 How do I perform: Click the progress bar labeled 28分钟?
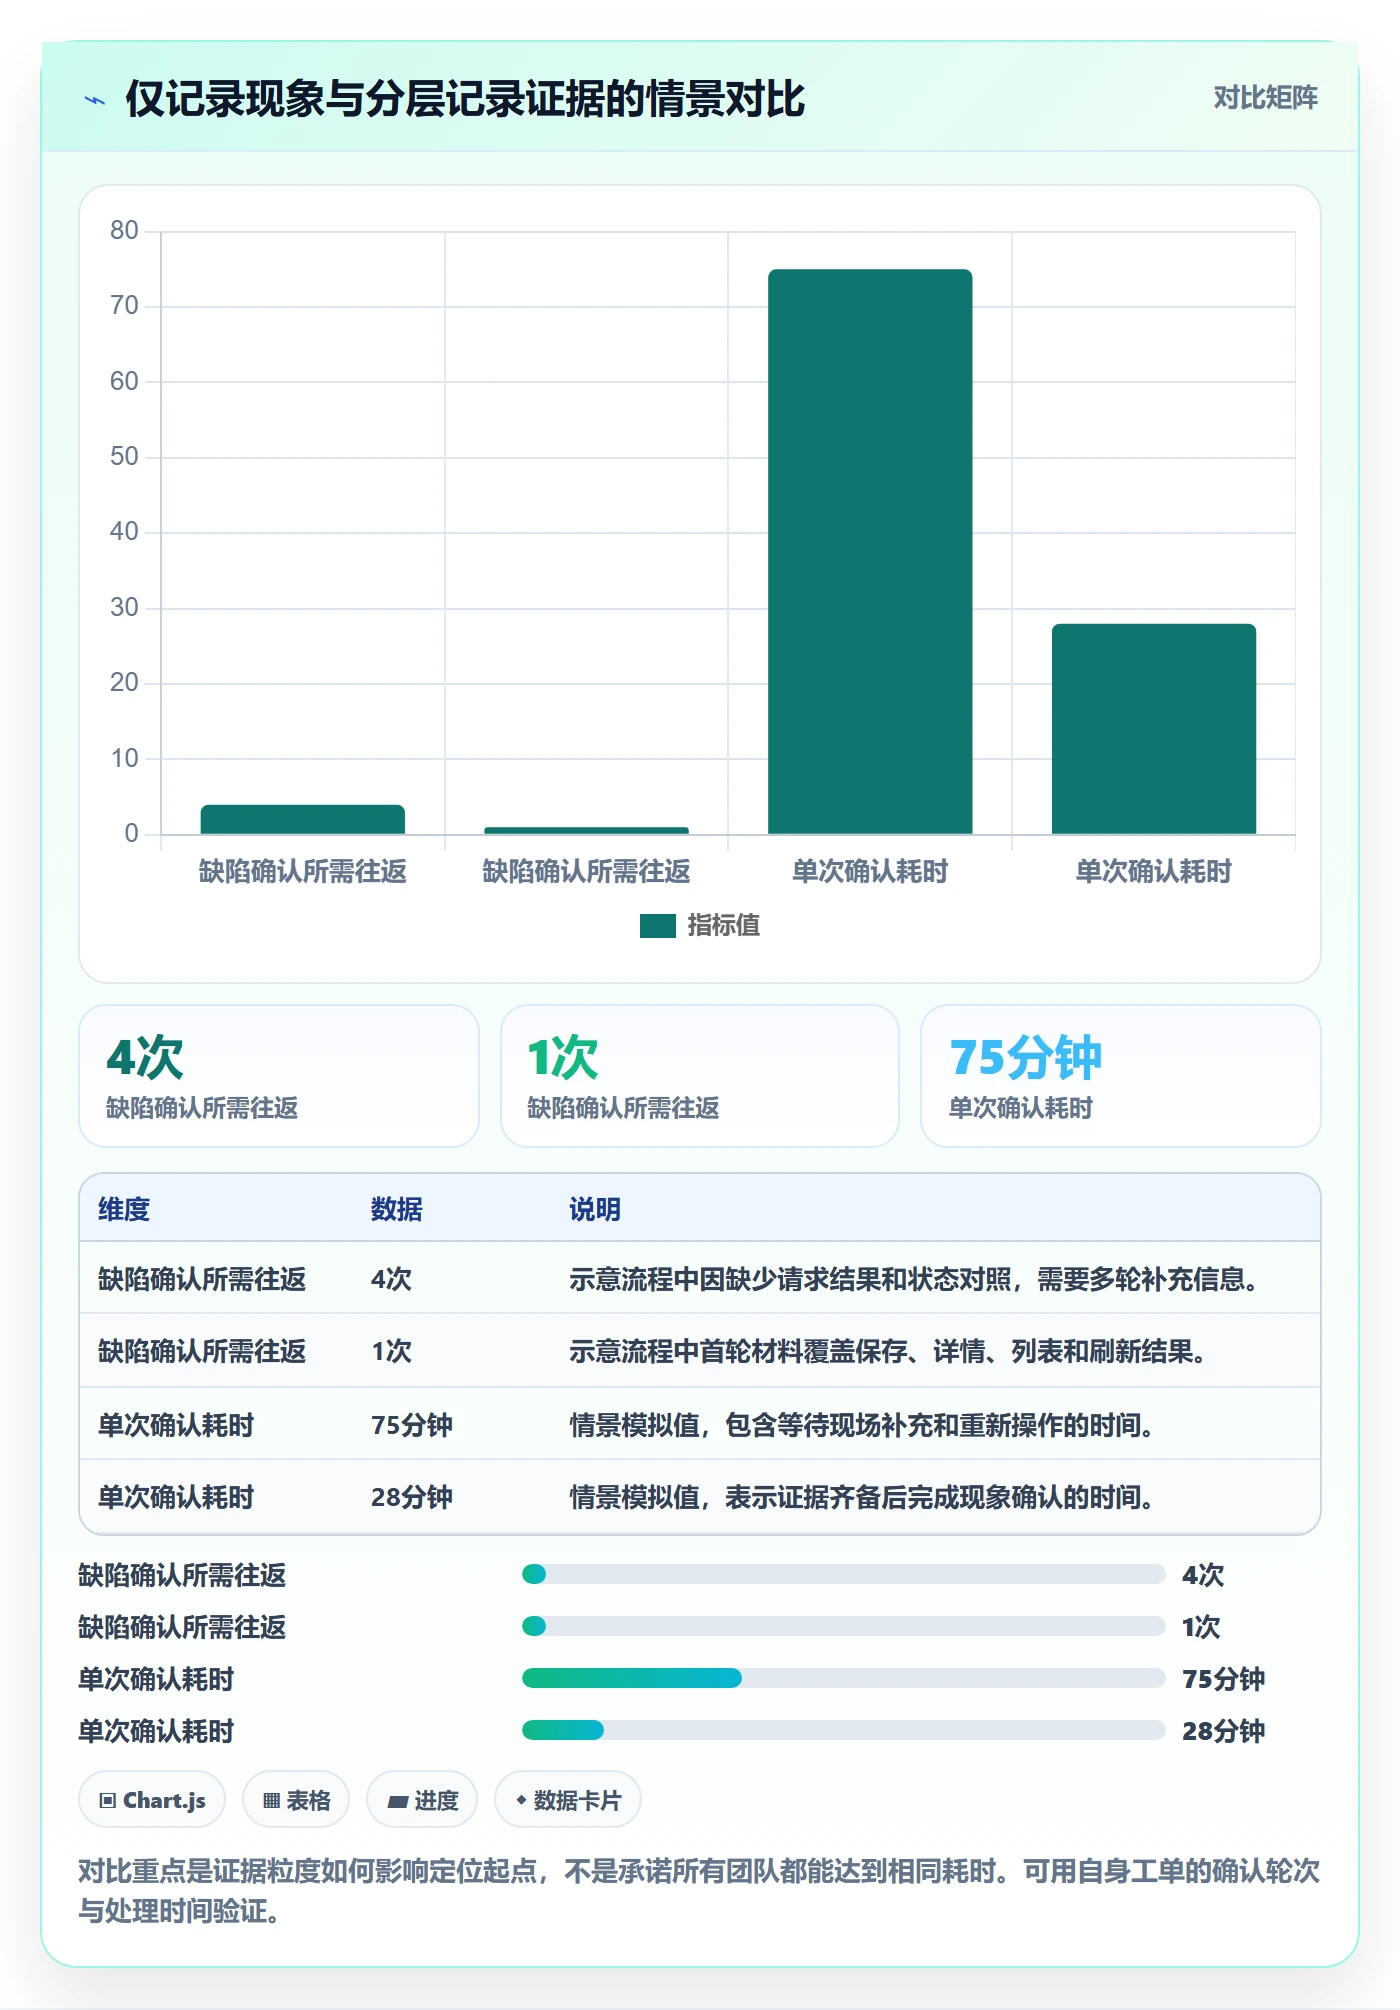[844, 1730]
